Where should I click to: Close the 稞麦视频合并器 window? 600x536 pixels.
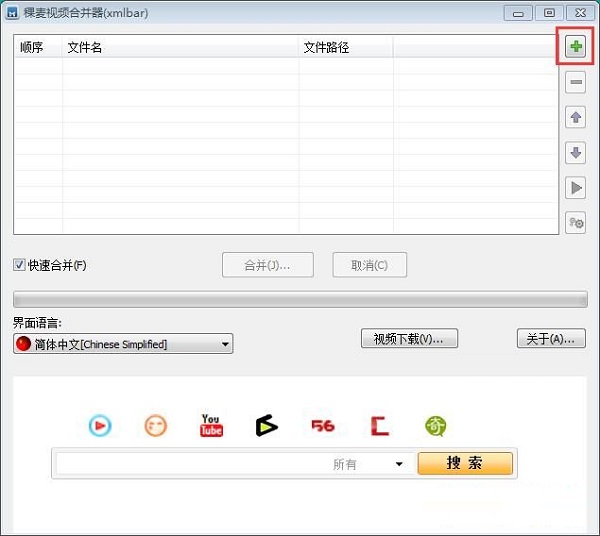point(580,13)
